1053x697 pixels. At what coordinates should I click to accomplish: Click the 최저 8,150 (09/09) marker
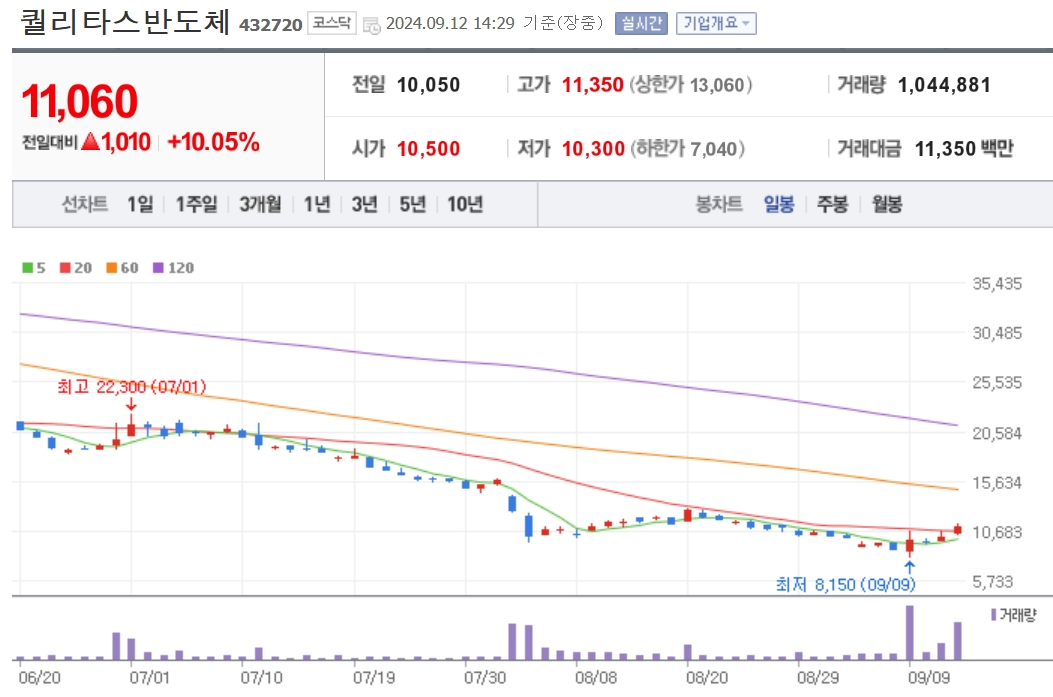pos(845,585)
